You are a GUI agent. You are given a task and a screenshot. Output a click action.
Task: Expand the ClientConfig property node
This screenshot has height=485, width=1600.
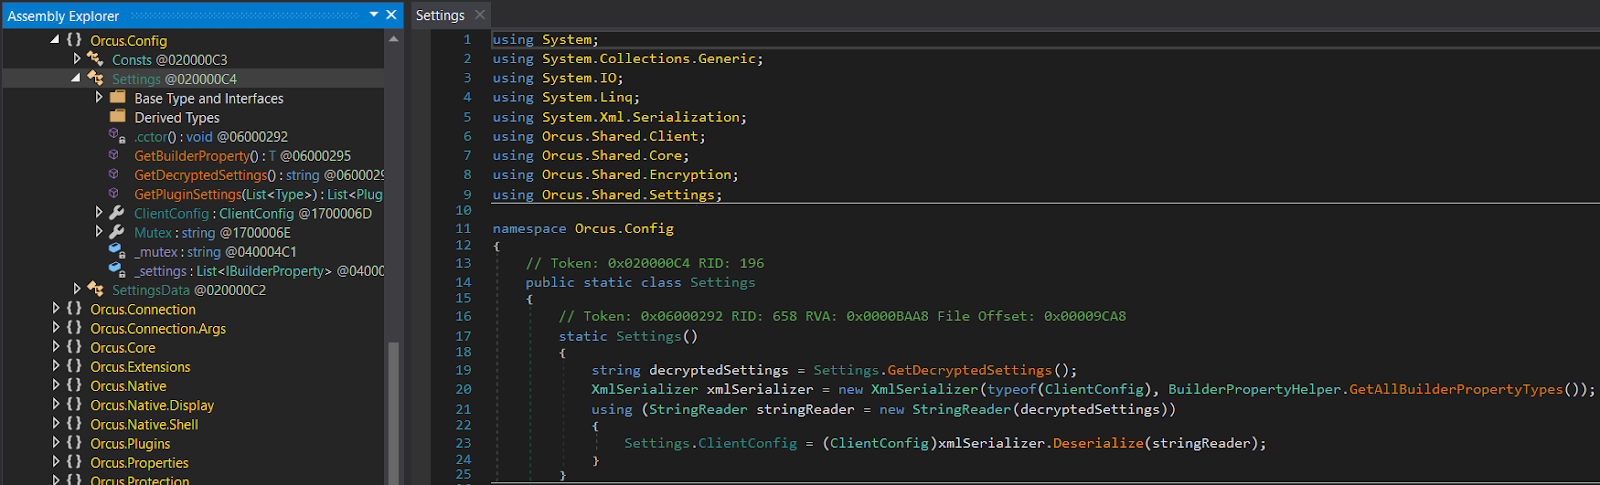(99, 213)
